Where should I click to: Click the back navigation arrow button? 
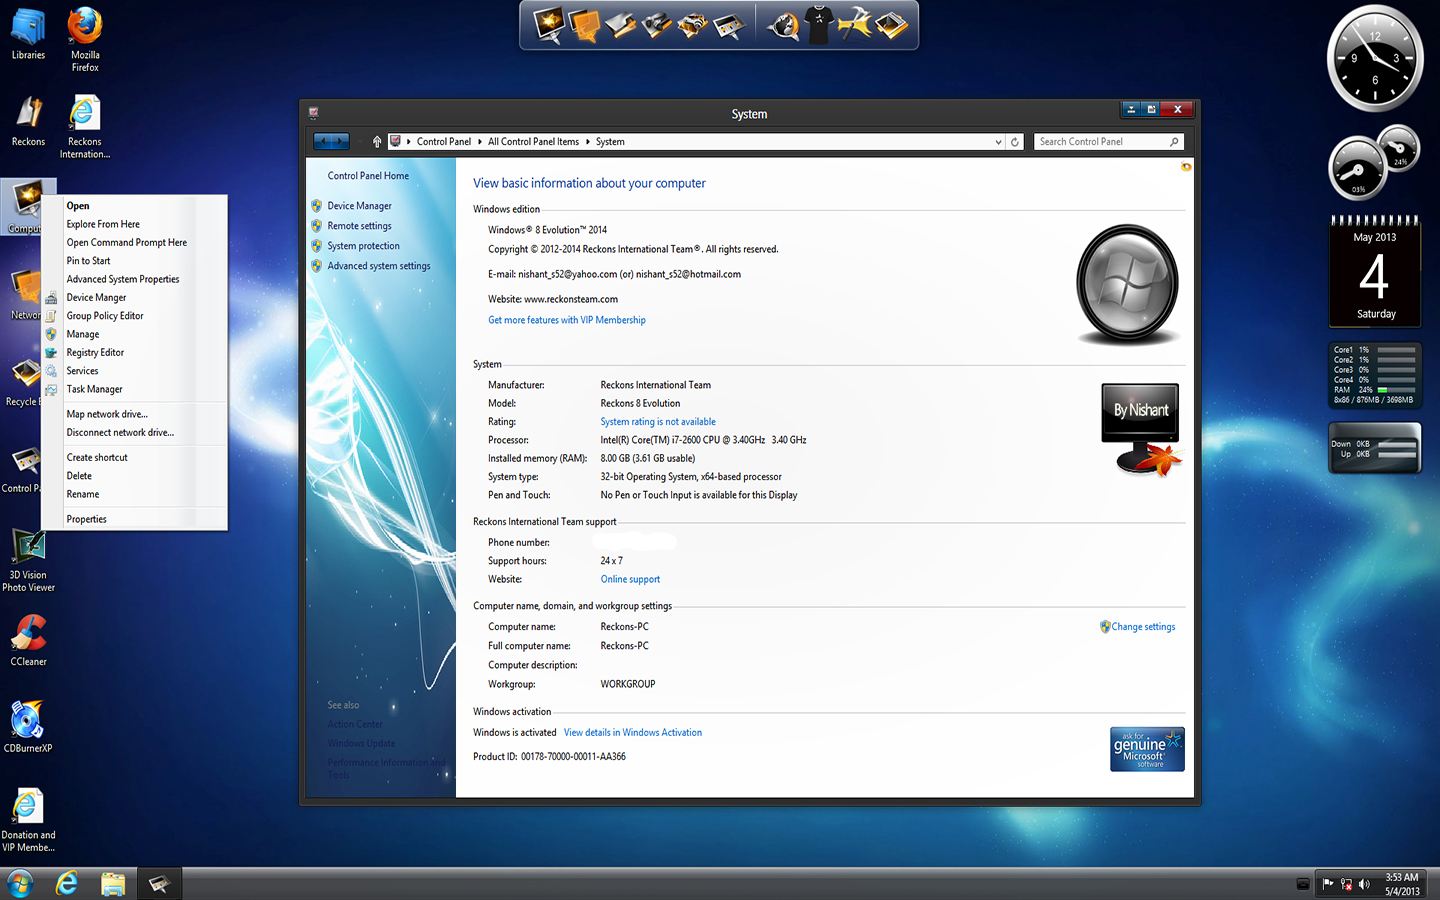(322, 142)
